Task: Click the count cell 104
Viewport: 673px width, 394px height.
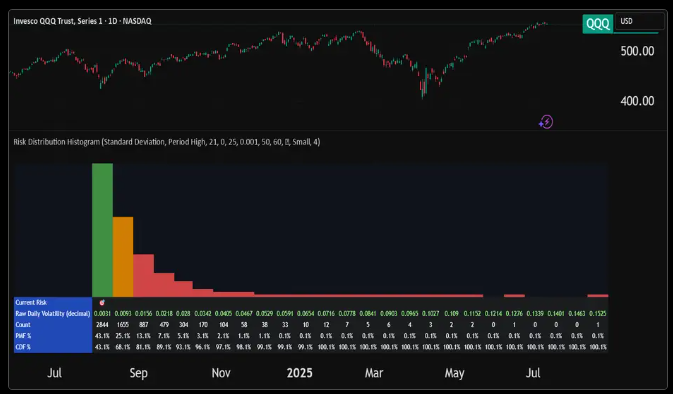Action: pos(223,325)
